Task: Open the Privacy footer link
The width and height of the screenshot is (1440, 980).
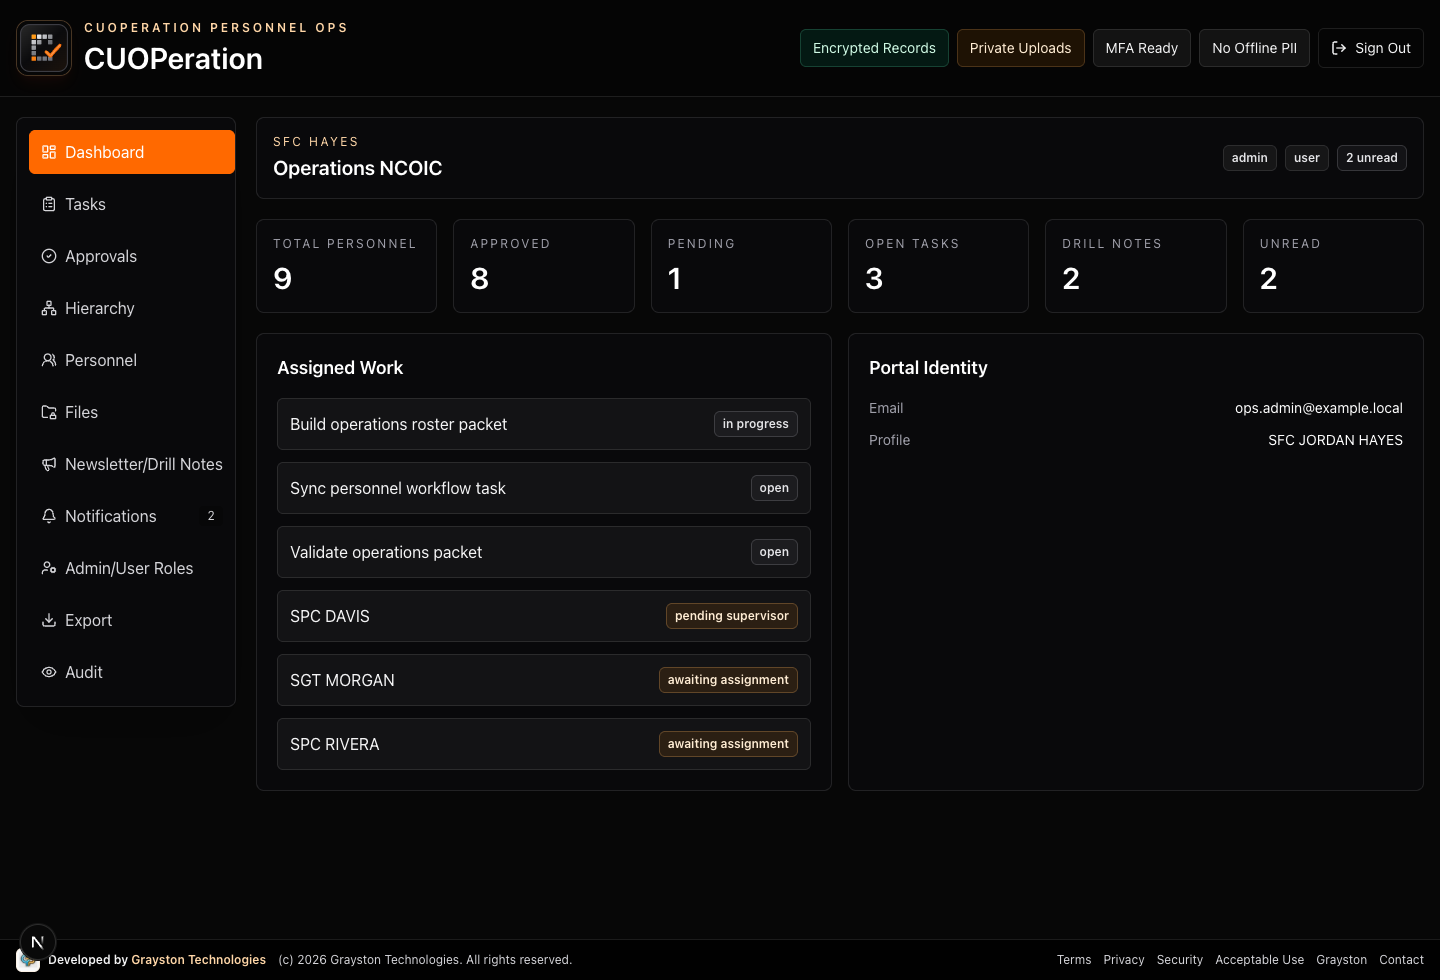Action: [1124, 960]
